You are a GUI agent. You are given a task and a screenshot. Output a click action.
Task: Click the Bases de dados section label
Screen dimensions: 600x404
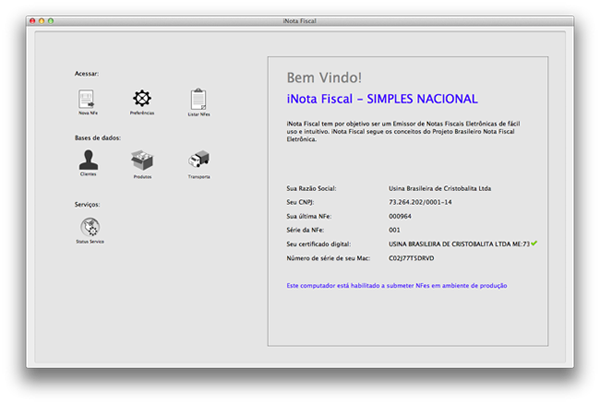[x=98, y=138]
